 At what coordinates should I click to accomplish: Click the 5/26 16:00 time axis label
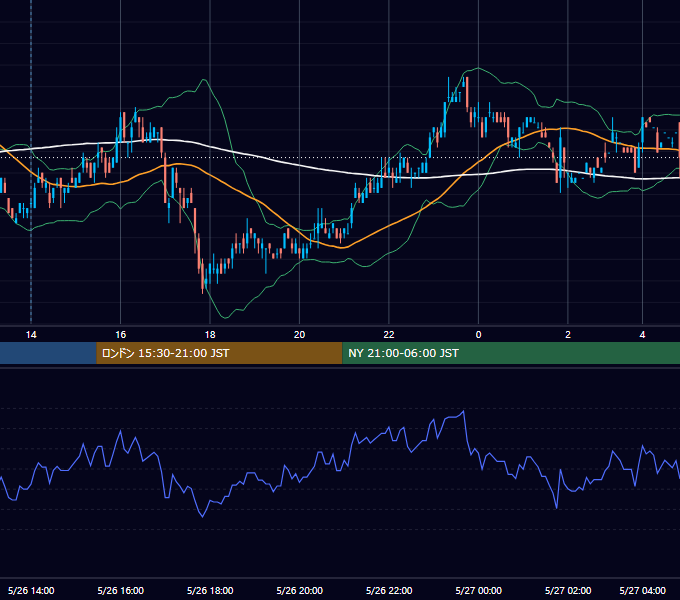[x=121, y=590]
